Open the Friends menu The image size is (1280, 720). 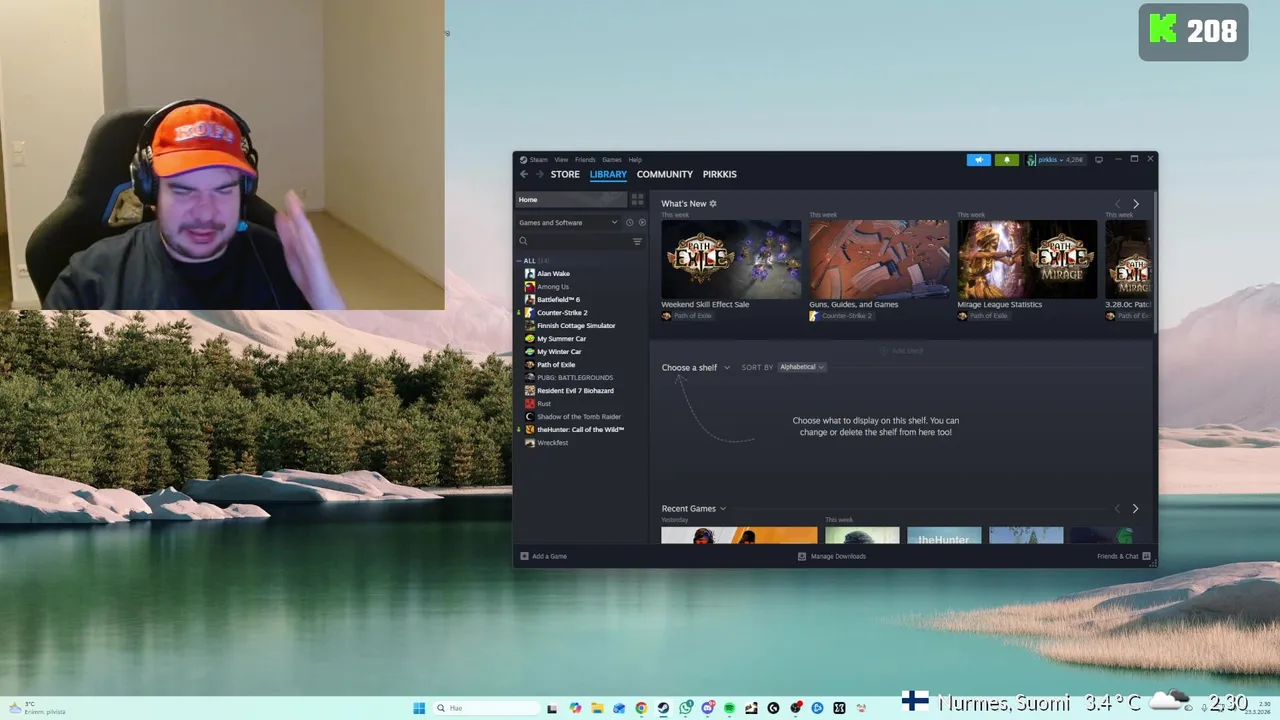585,160
